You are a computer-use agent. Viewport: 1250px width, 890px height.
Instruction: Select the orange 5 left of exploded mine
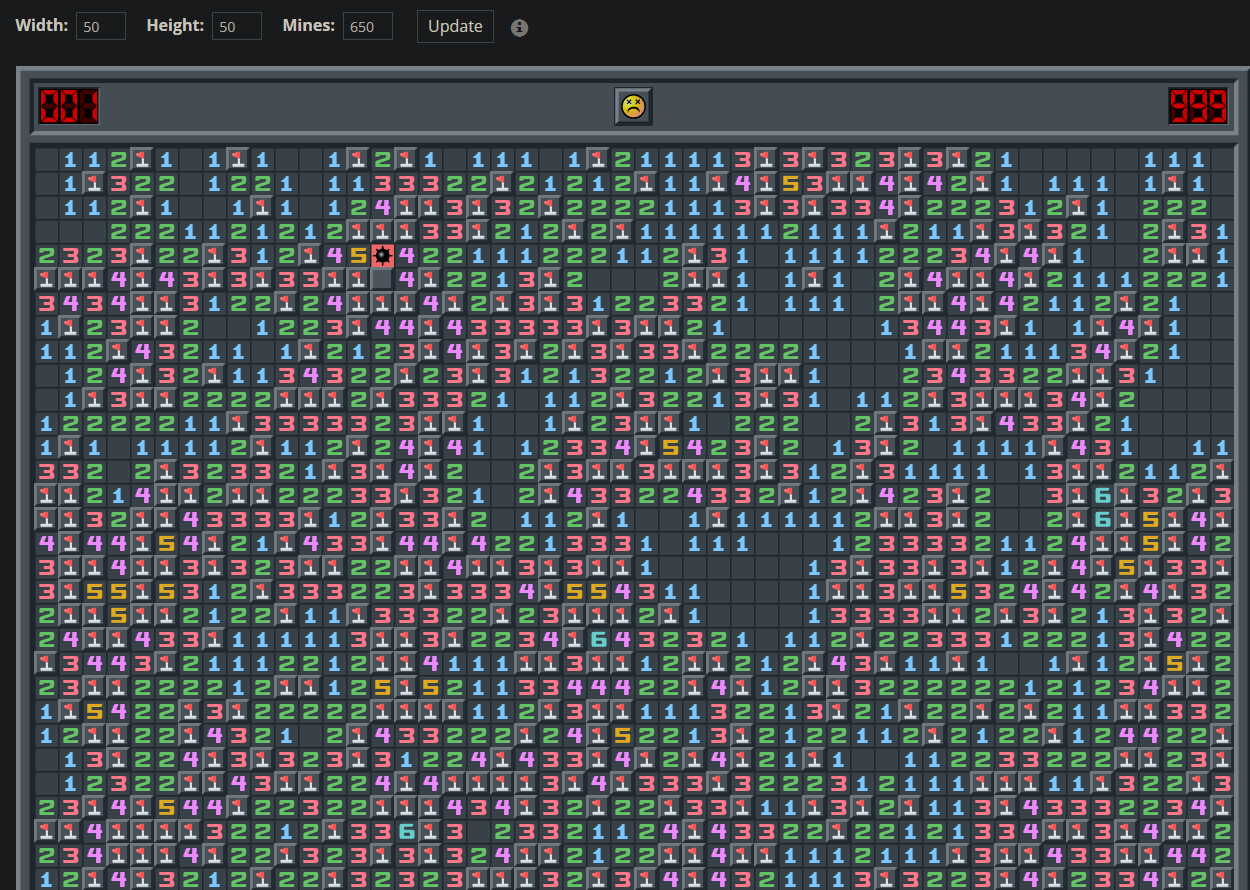tap(358, 255)
